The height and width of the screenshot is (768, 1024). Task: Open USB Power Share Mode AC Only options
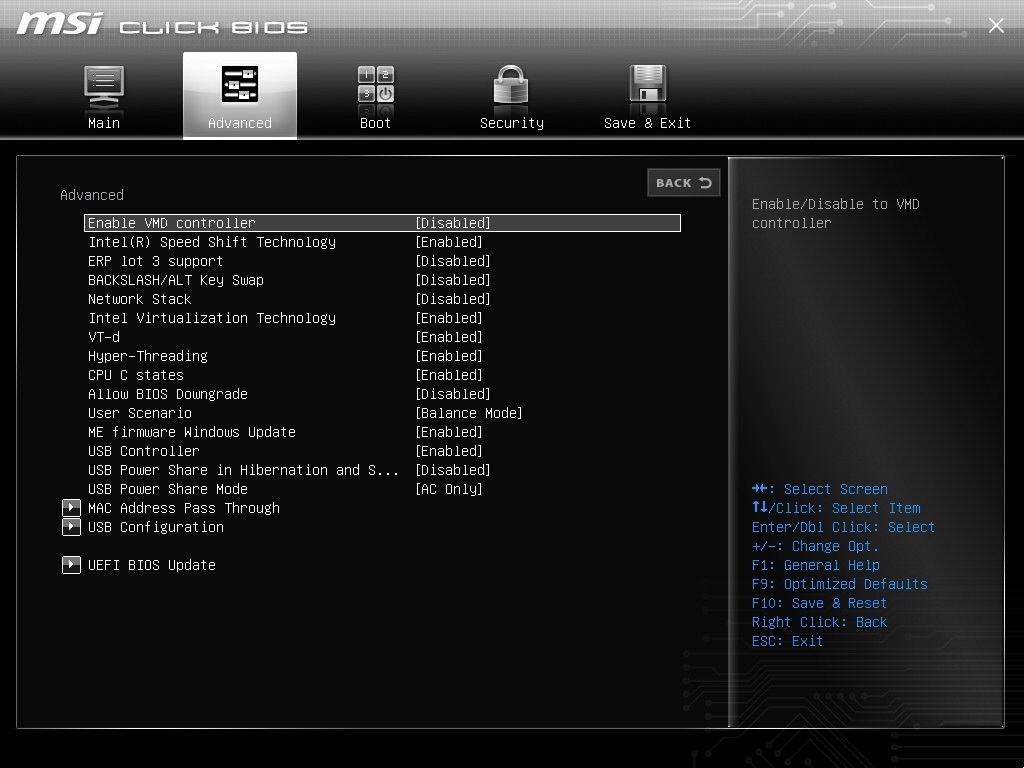tap(449, 489)
